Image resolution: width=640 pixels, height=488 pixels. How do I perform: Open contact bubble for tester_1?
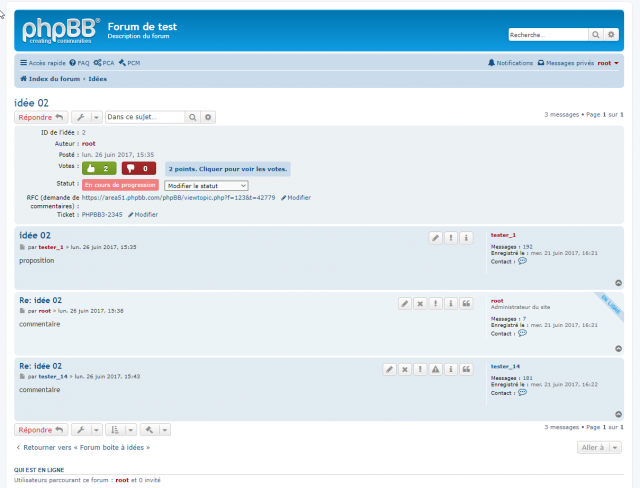click(522, 261)
